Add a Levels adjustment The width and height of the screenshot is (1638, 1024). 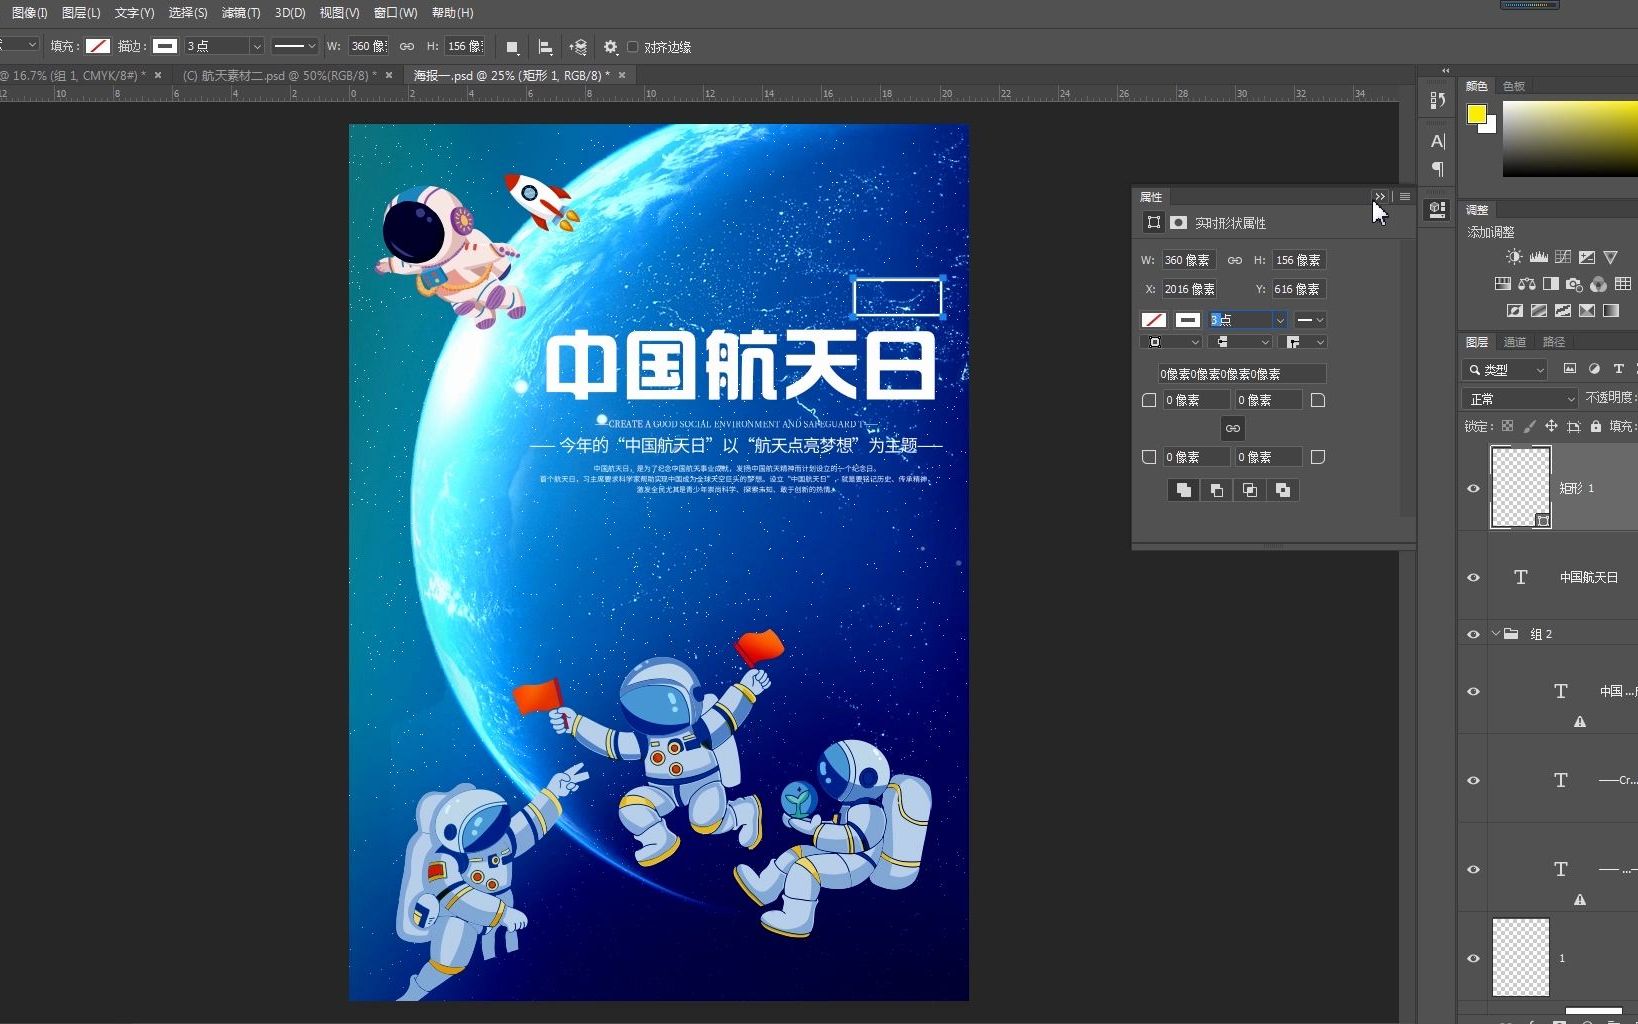click(x=1538, y=257)
